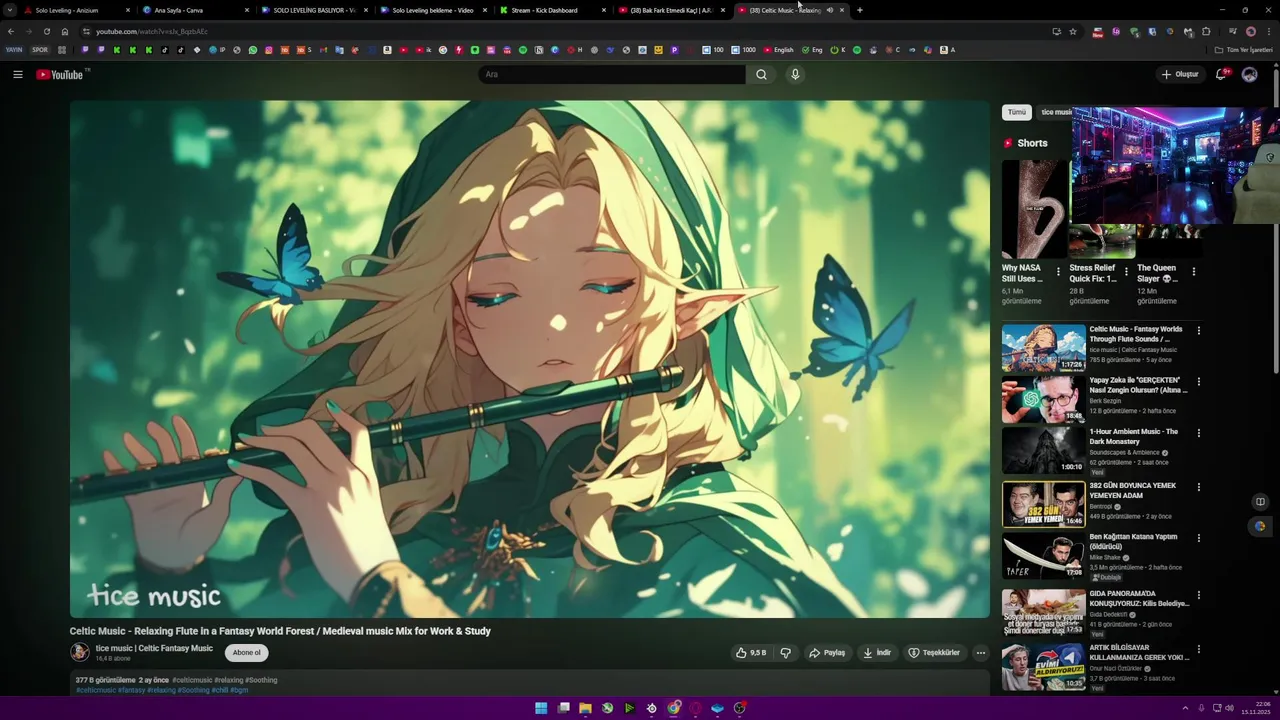
Task: Click the İndir download button
Action: pos(877,653)
